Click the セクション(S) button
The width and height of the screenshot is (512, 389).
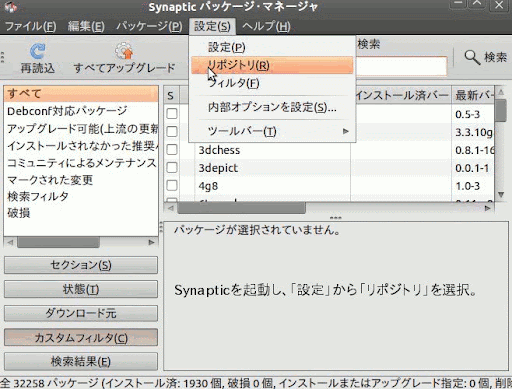click(81, 265)
